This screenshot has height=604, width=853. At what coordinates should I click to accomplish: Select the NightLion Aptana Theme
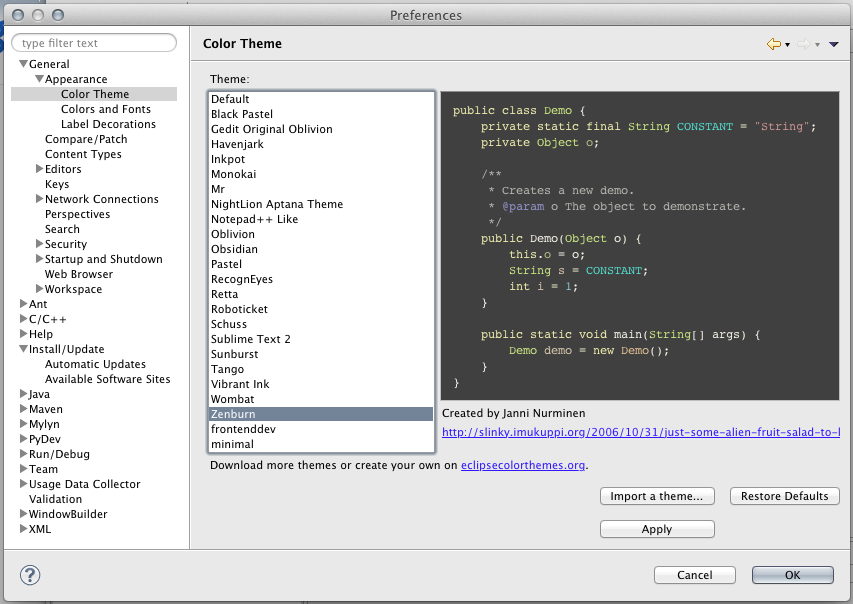[321, 204]
